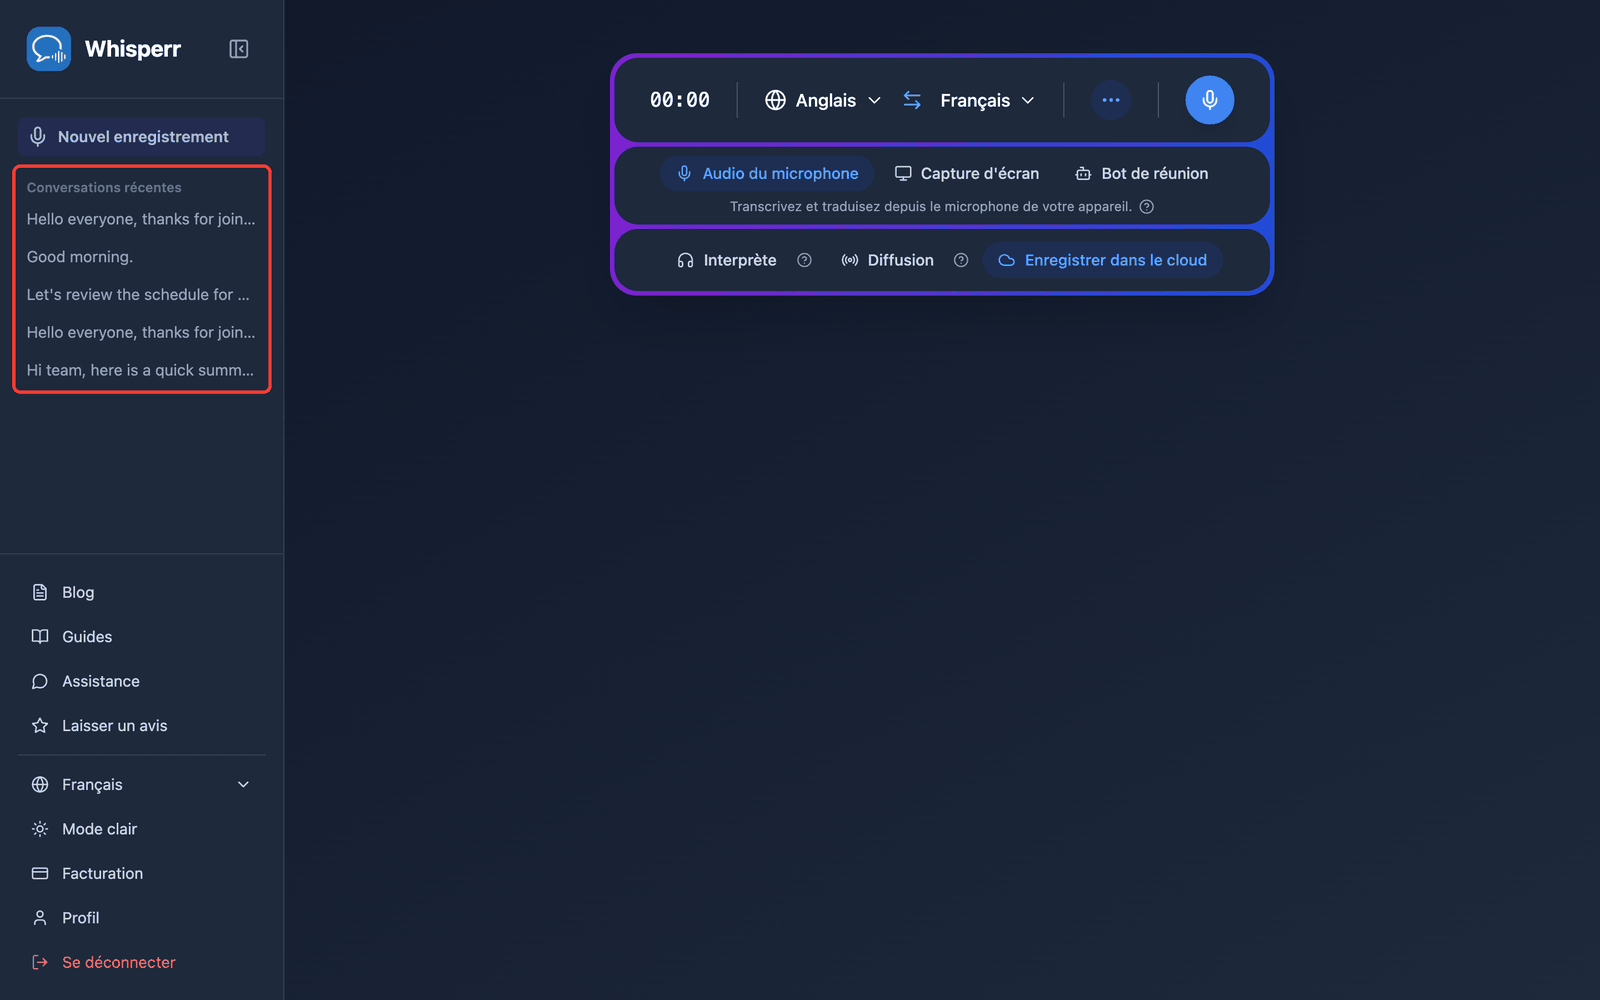Click the document icon beside Blog
1600x1000 pixels.
(x=40, y=592)
